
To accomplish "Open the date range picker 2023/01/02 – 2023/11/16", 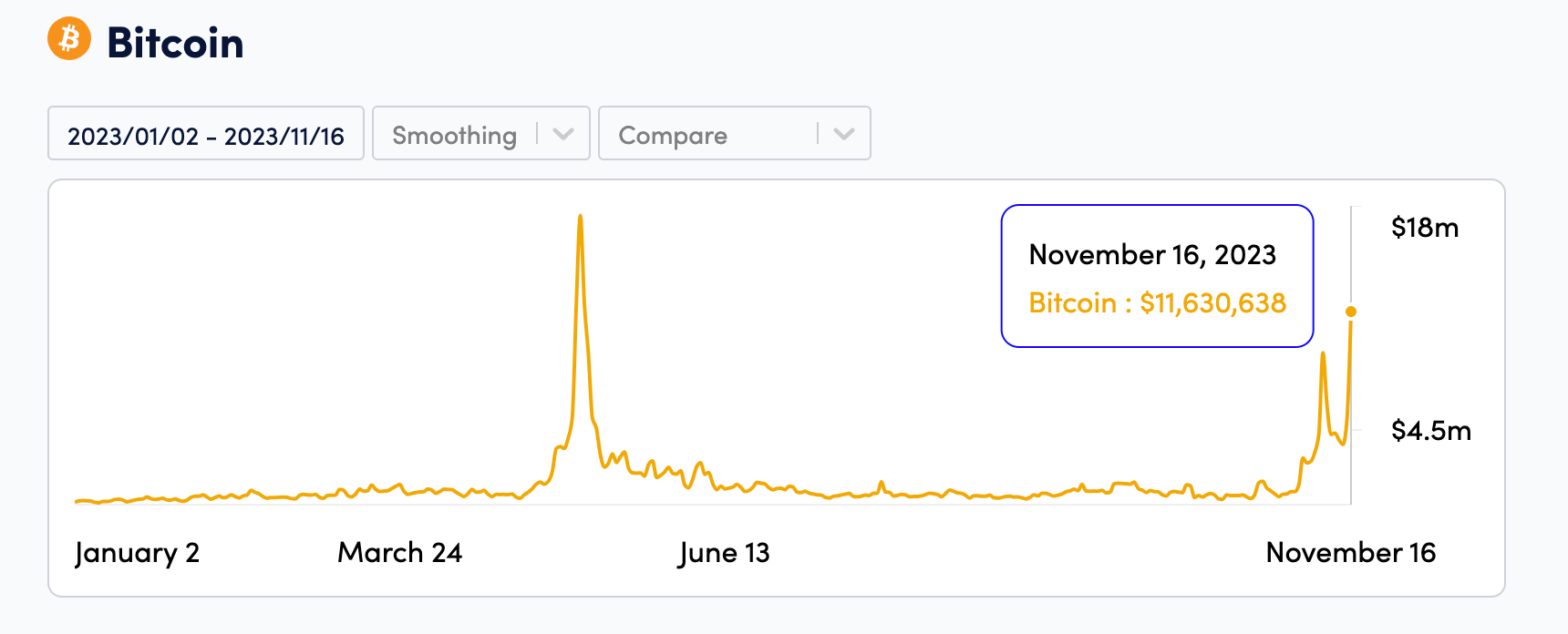I will coord(205,133).
